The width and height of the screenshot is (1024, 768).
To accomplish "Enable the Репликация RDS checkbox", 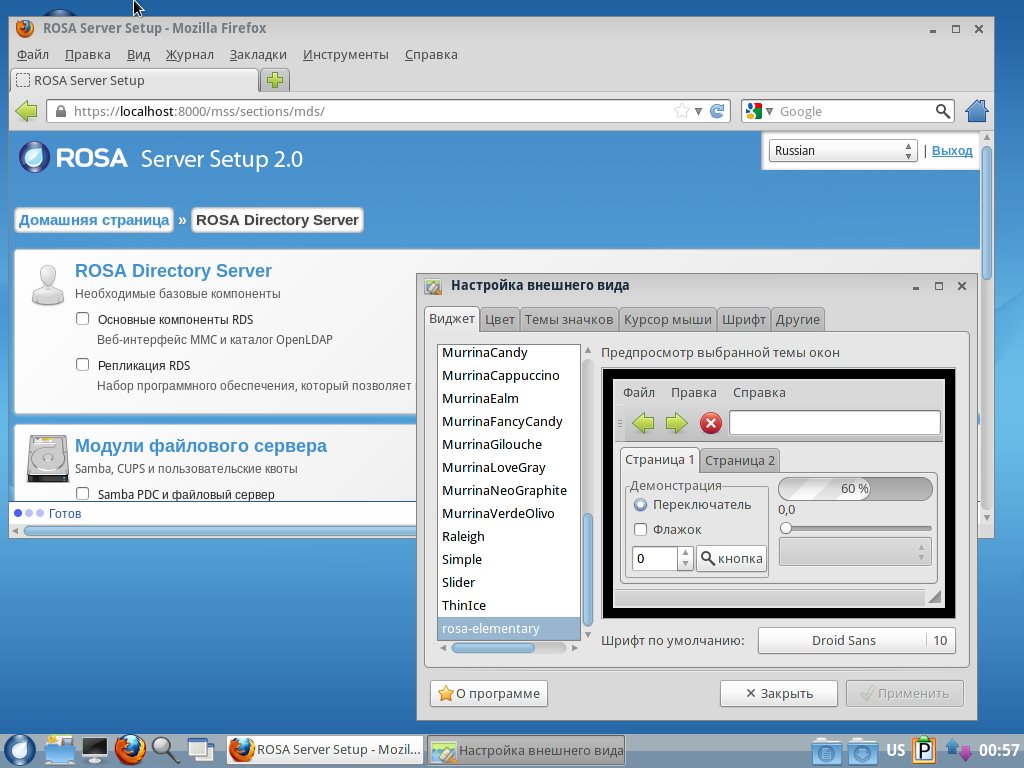I will (83, 365).
